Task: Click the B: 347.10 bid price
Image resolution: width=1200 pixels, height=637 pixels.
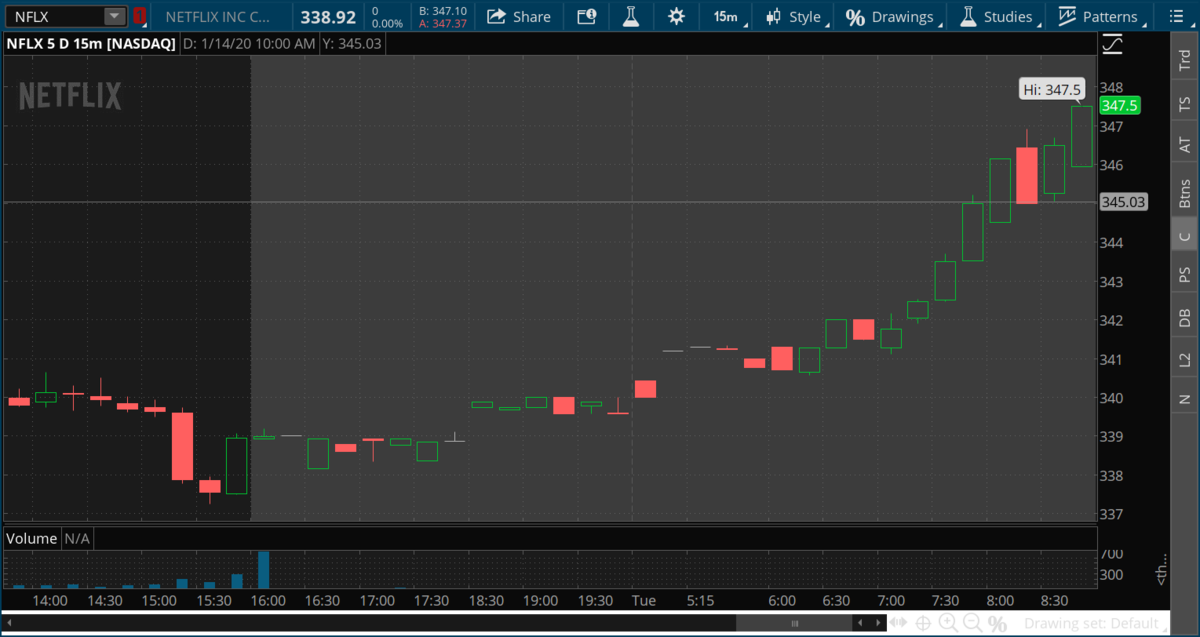Action: click(x=443, y=10)
